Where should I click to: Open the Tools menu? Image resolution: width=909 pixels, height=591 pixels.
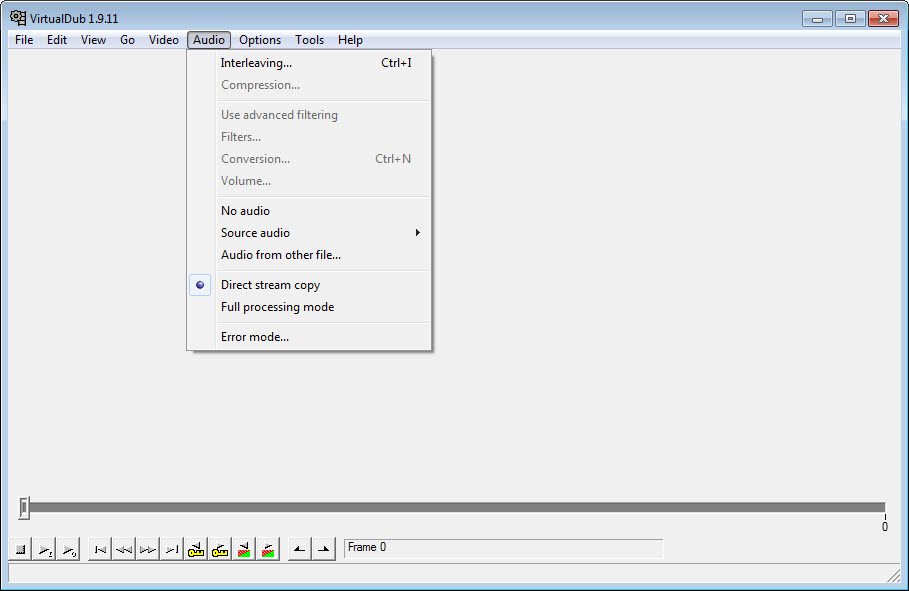click(309, 40)
